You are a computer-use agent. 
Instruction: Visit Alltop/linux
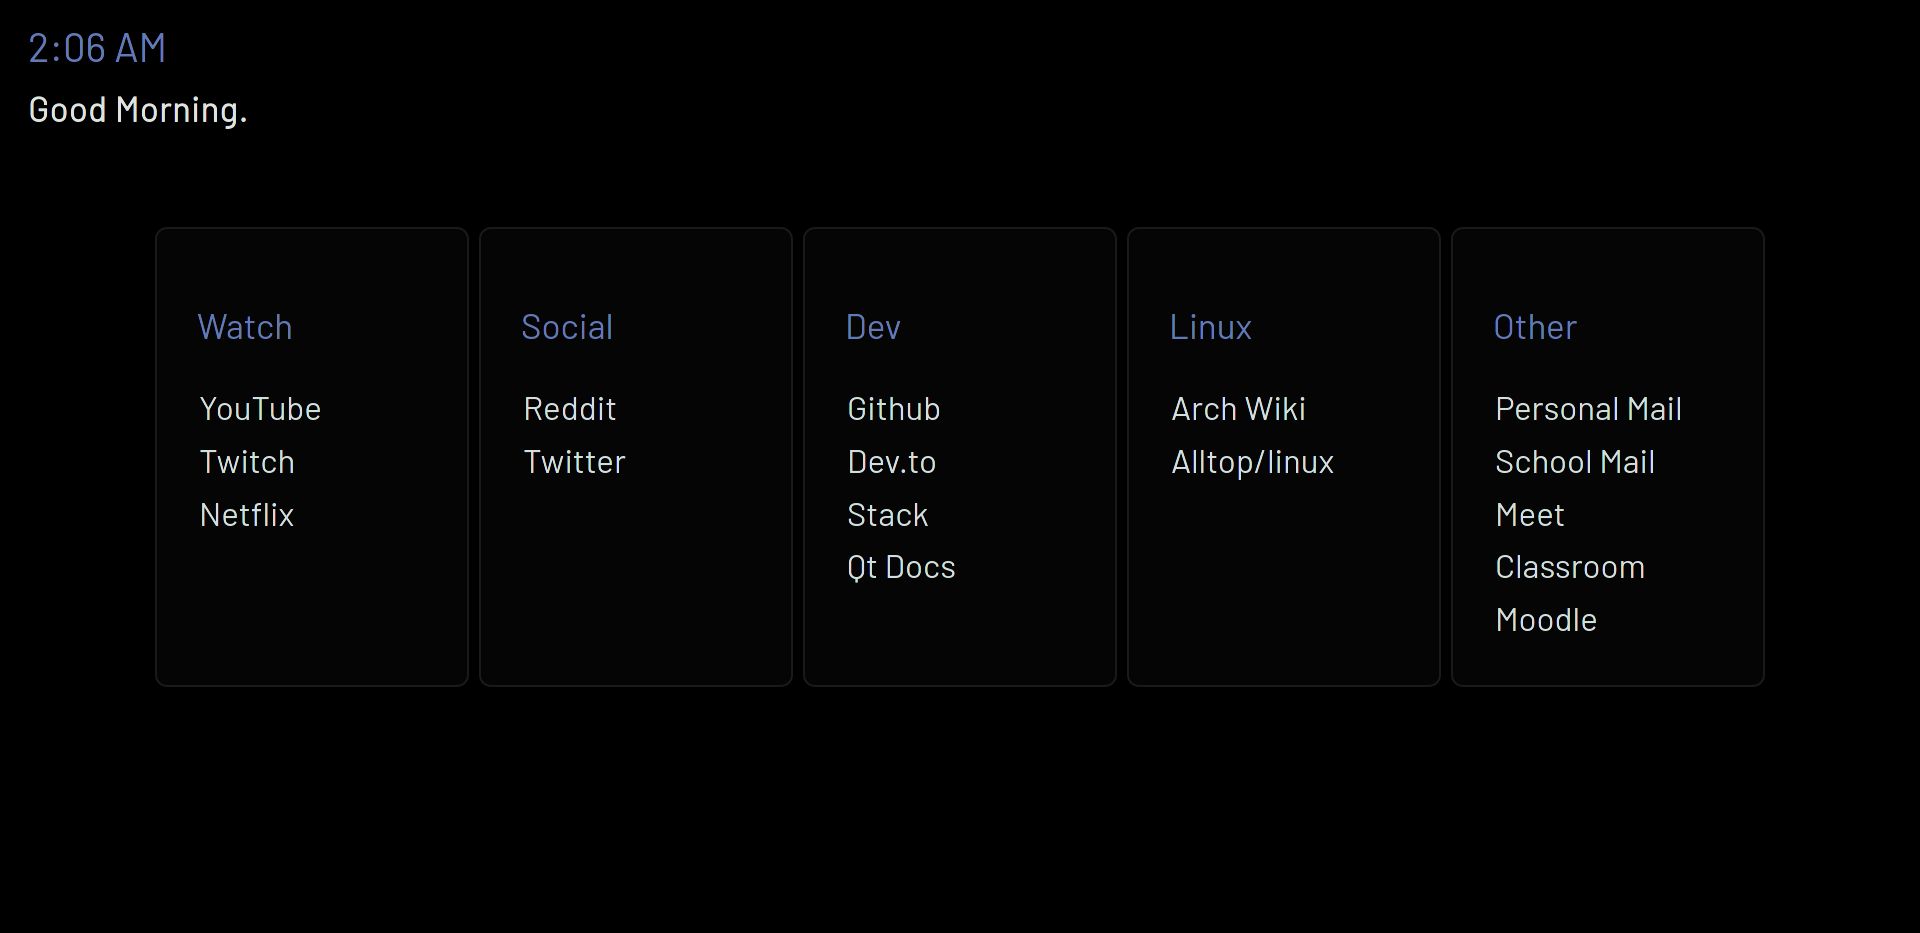point(1252,462)
